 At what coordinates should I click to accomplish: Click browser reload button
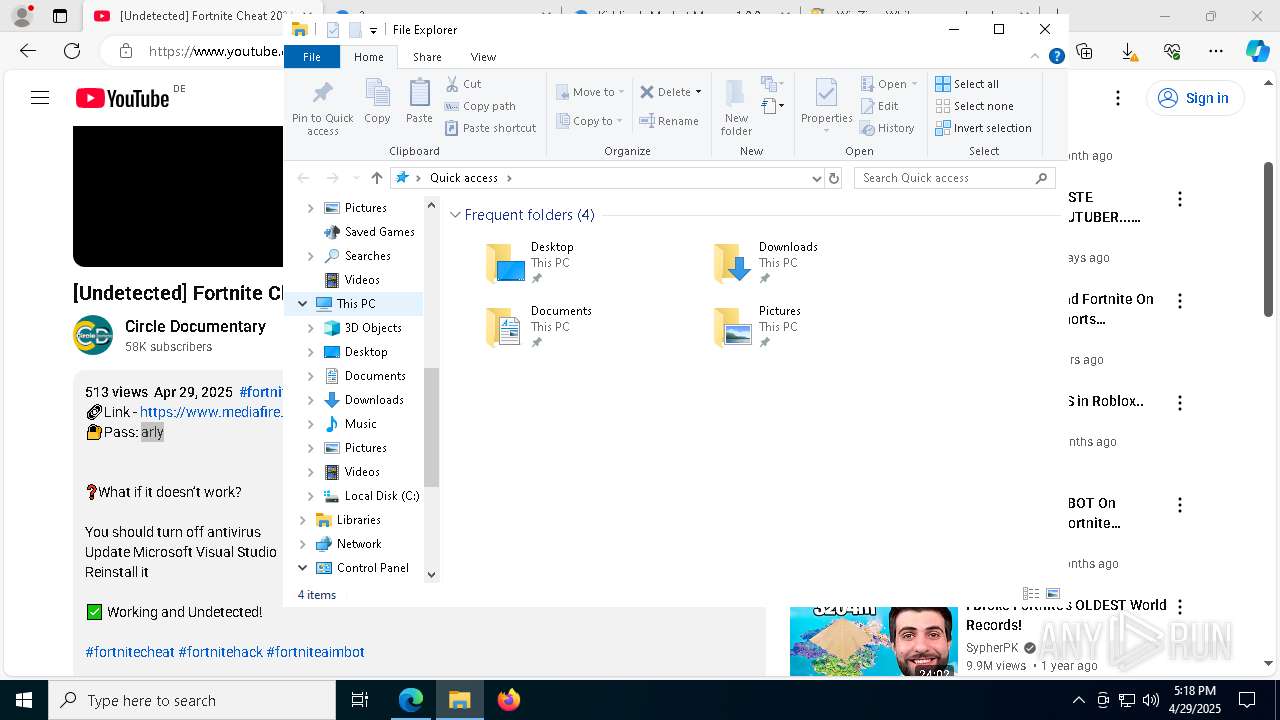[x=72, y=51]
